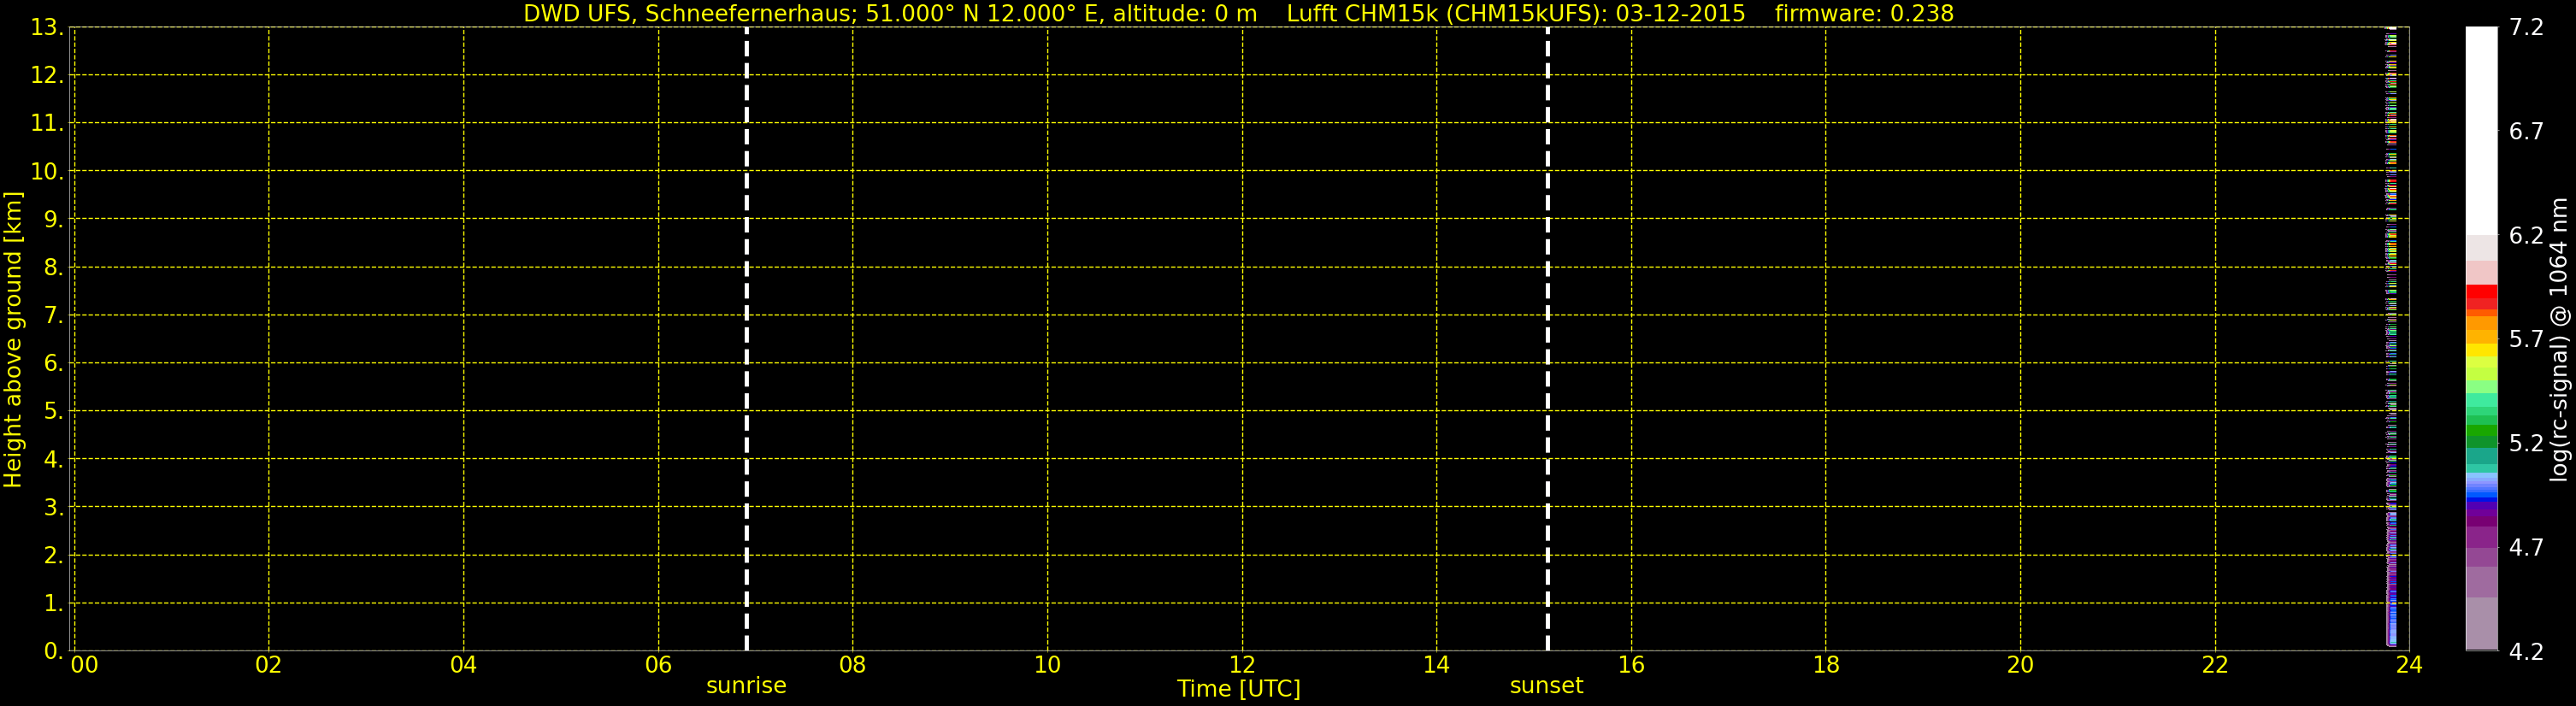This screenshot has height=706, width=2576.
Task: Click the time tick label '10'
Action: (x=1048, y=665)
